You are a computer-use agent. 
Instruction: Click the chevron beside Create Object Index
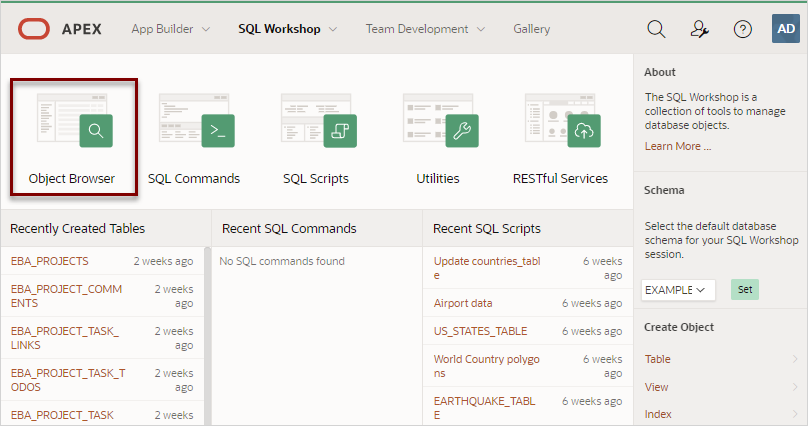pyautogui.click(x=795, y=414)
